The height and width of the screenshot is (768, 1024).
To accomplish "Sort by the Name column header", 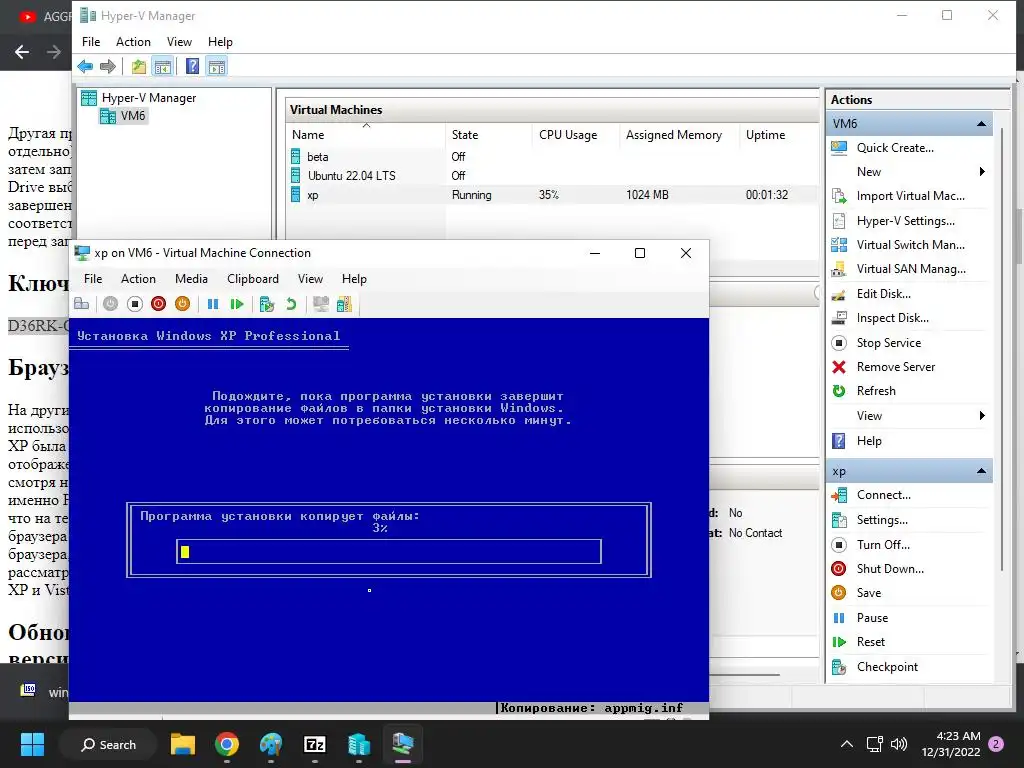I will tap(366, 135).
